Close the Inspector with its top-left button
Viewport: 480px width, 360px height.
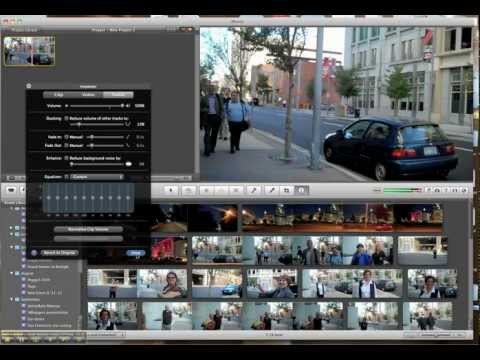29,86
